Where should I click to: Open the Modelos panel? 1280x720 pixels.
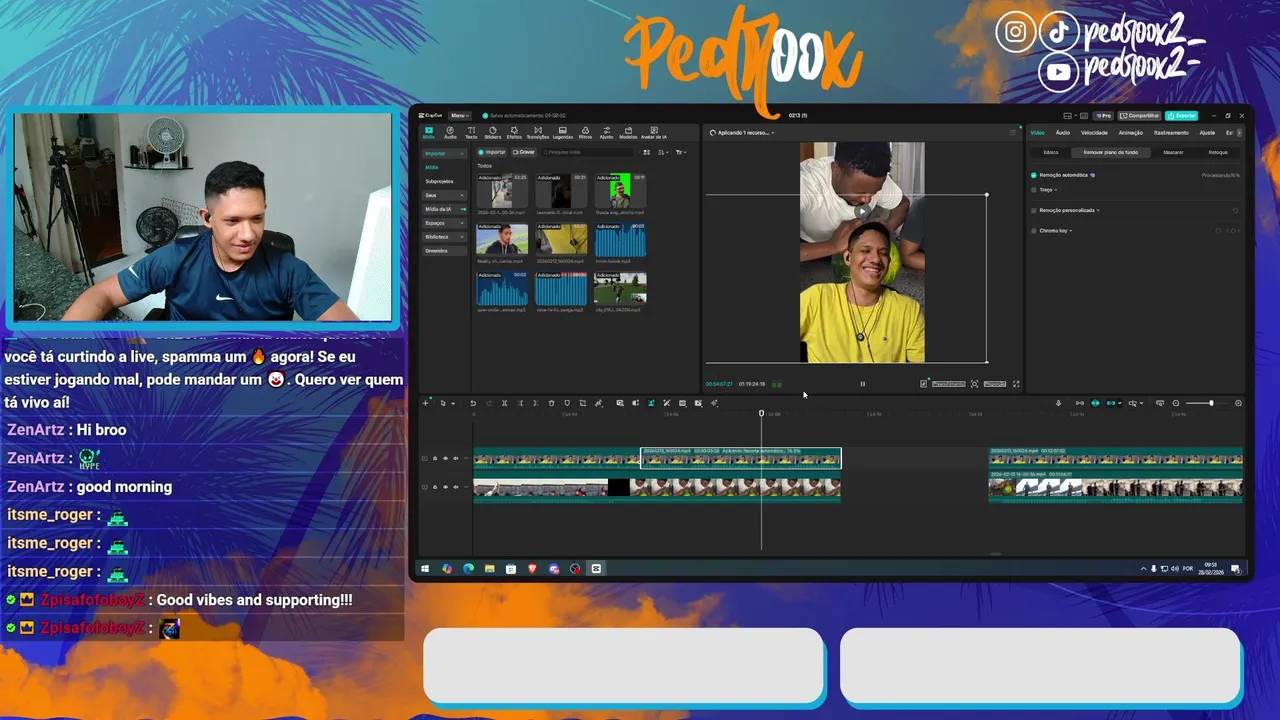pyautogui.click(x=628, y=133)
